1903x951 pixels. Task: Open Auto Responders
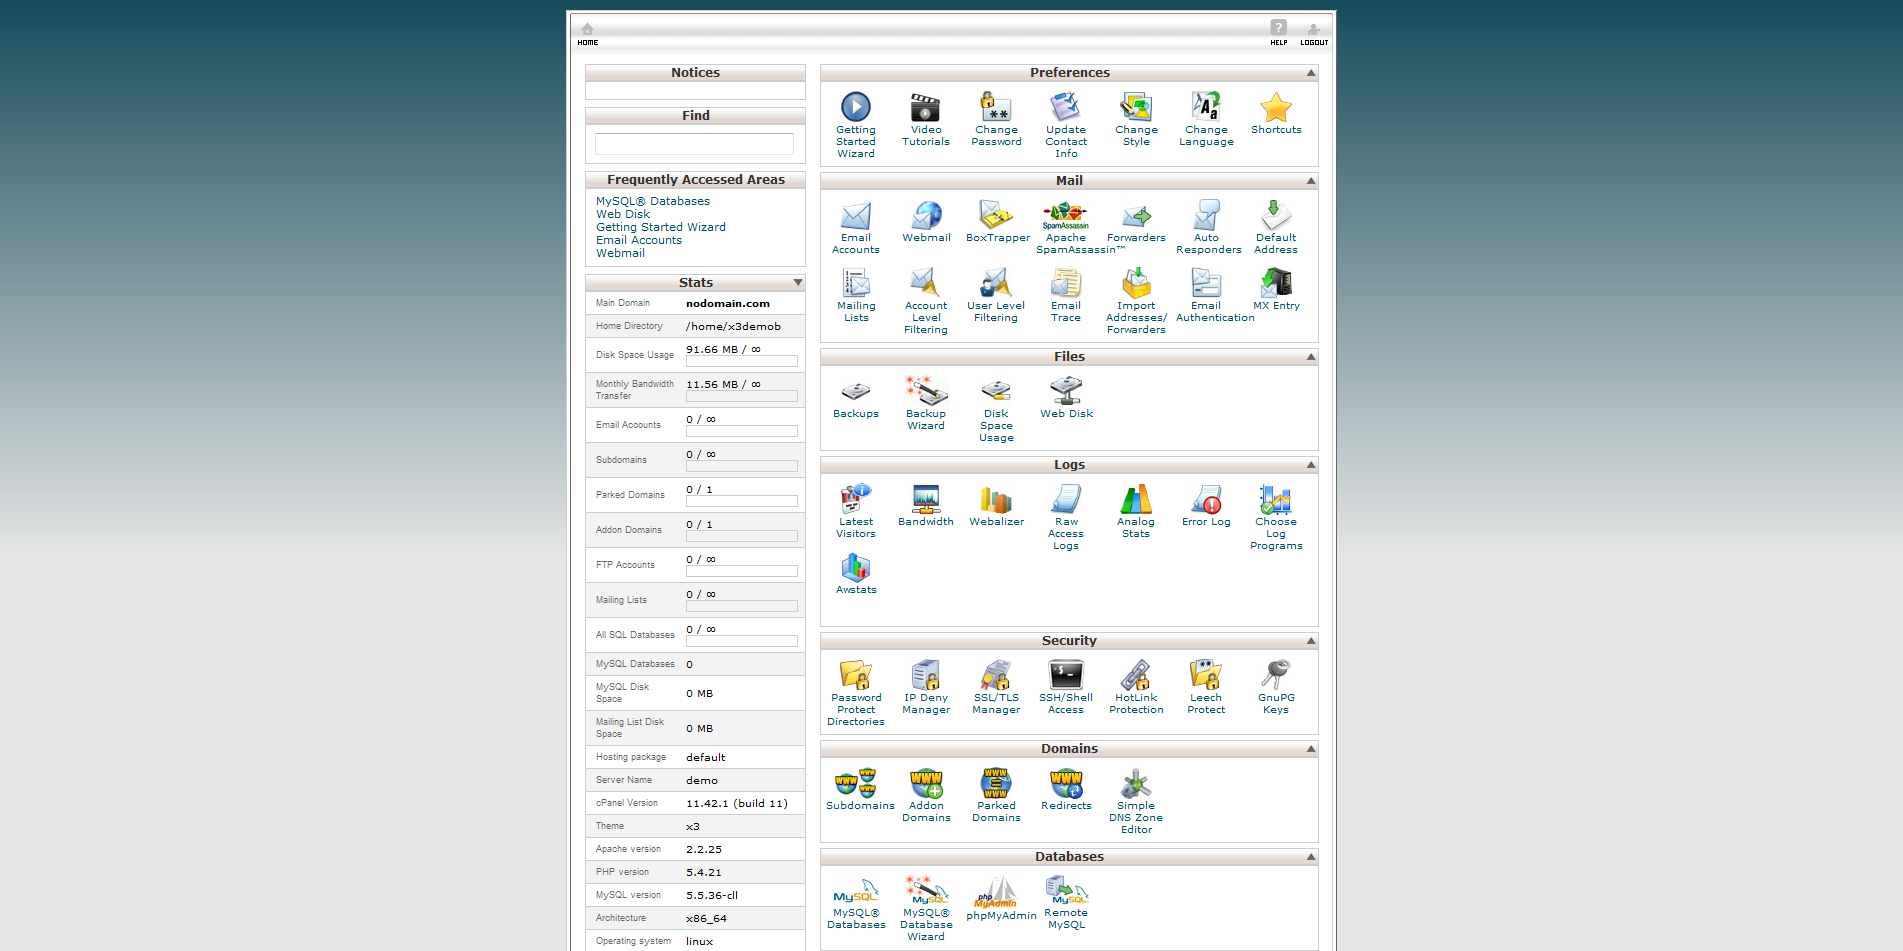tap(1206, 215)
